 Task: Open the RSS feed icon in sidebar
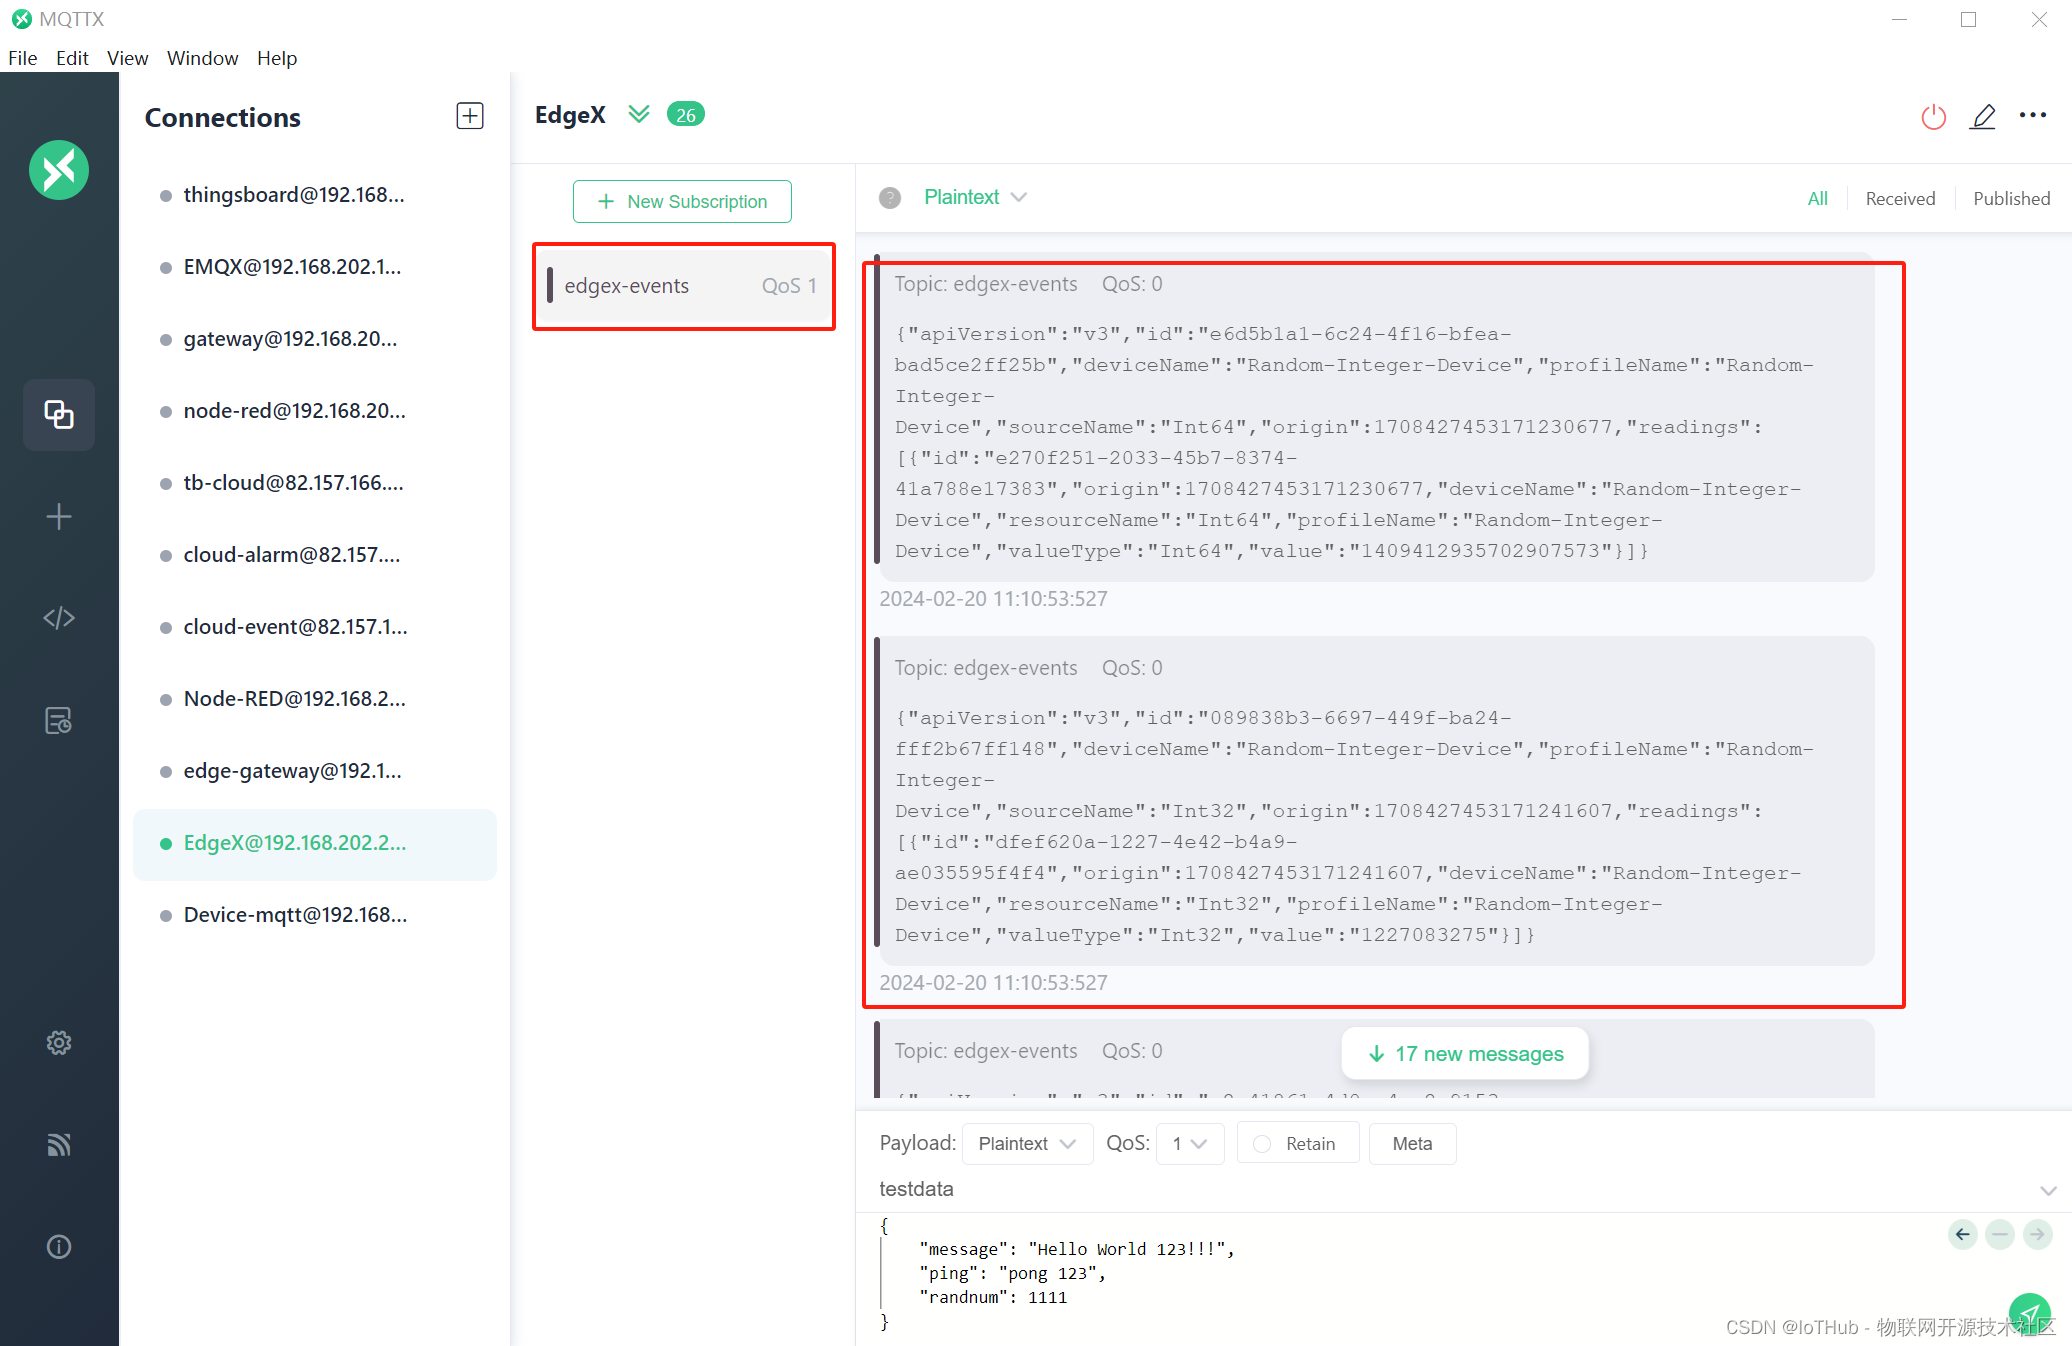pos(59,1145)
